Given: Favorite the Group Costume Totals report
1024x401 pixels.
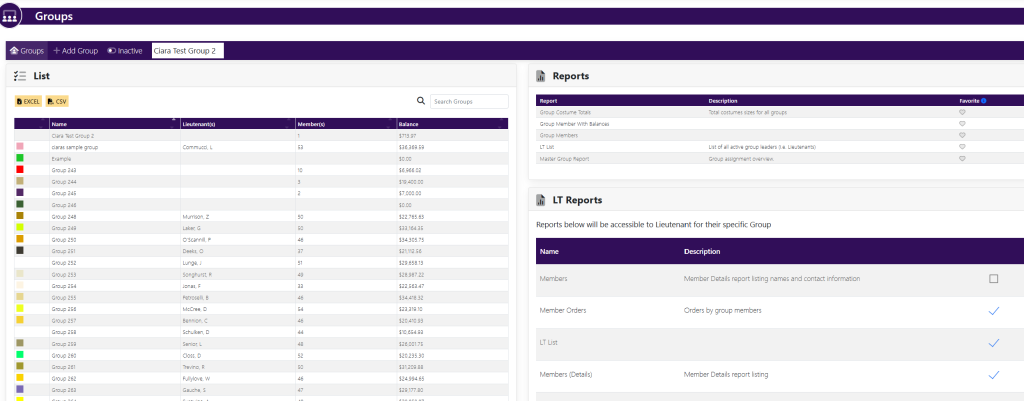Looking at the screenshot, I should pos(962,113).
